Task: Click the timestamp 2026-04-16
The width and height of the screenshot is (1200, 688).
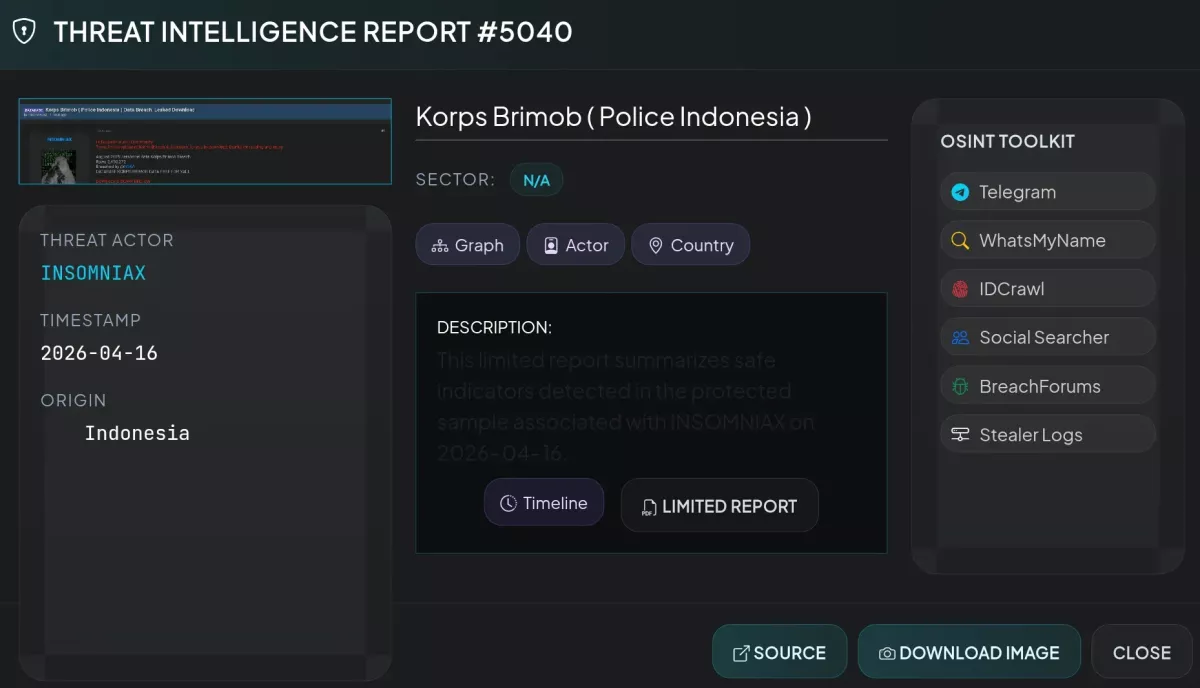Action: coord(99,353)
